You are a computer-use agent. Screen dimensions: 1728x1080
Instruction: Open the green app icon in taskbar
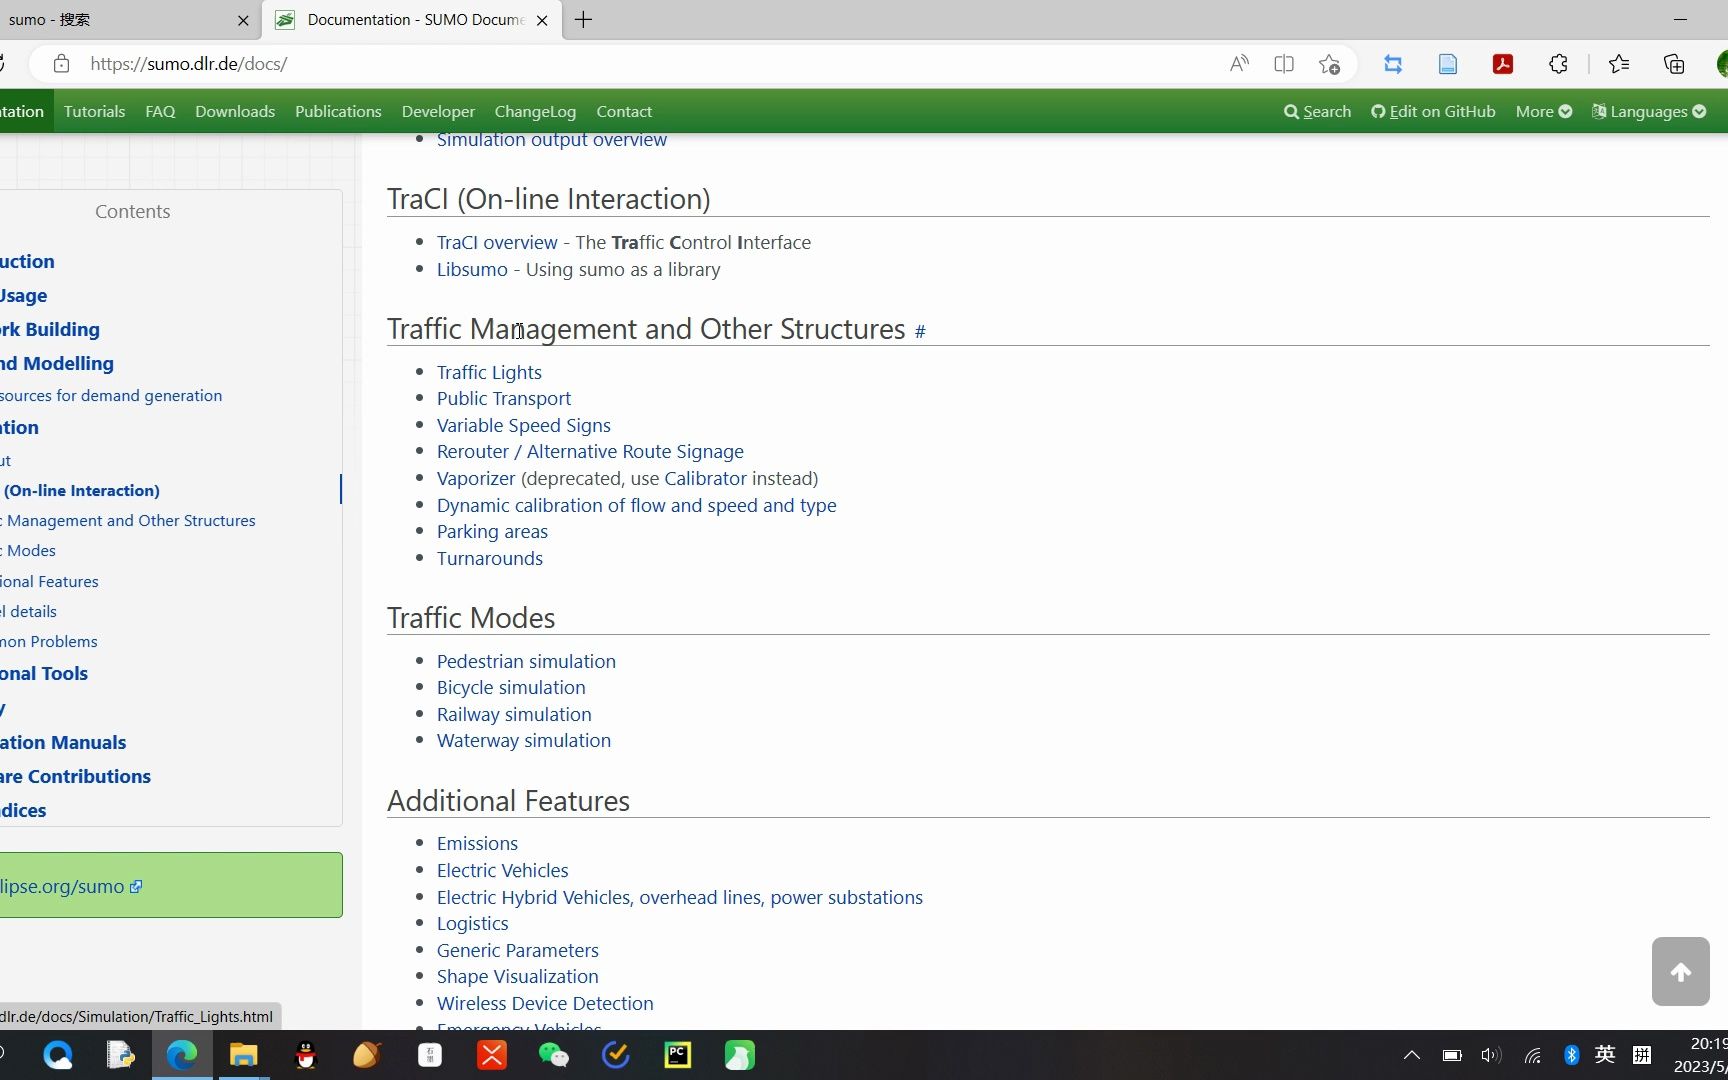pyautogui.click(x=740, y=1055)
